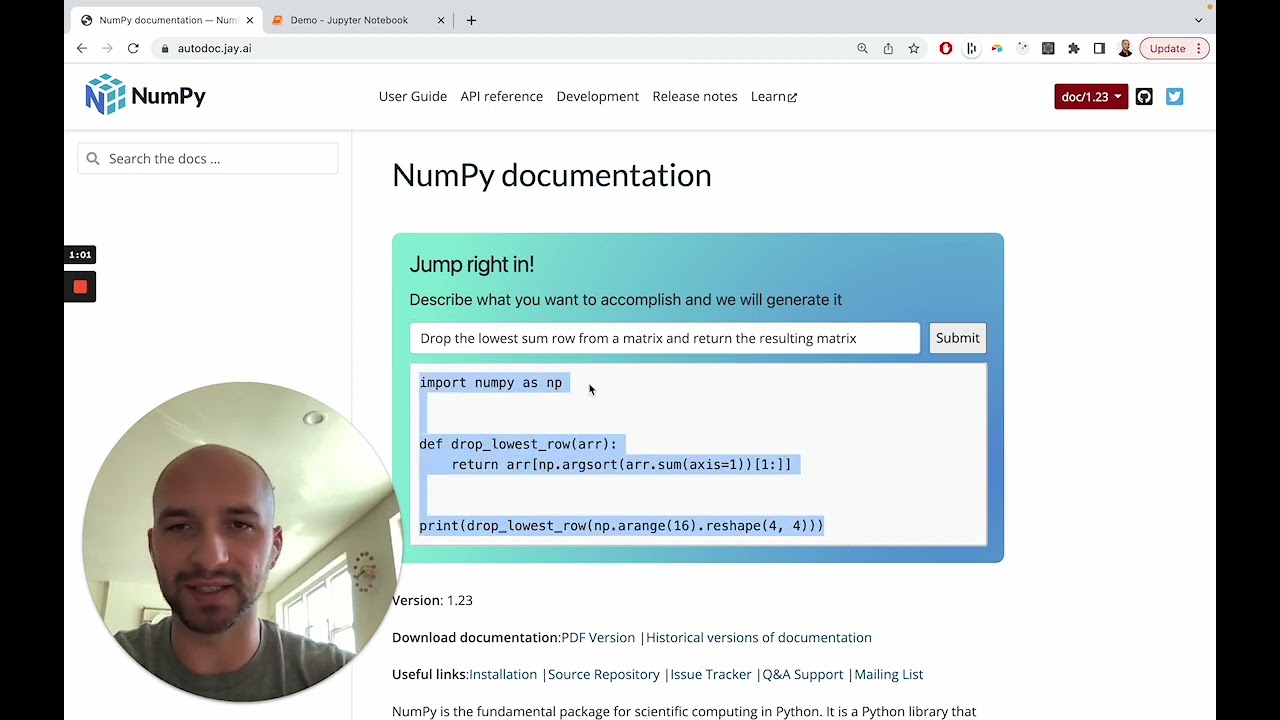Focus the Search the docs field
Image resolution: width=1280 pixels, height=720 pixels.
pyautogui.click(x=208, y=158)
